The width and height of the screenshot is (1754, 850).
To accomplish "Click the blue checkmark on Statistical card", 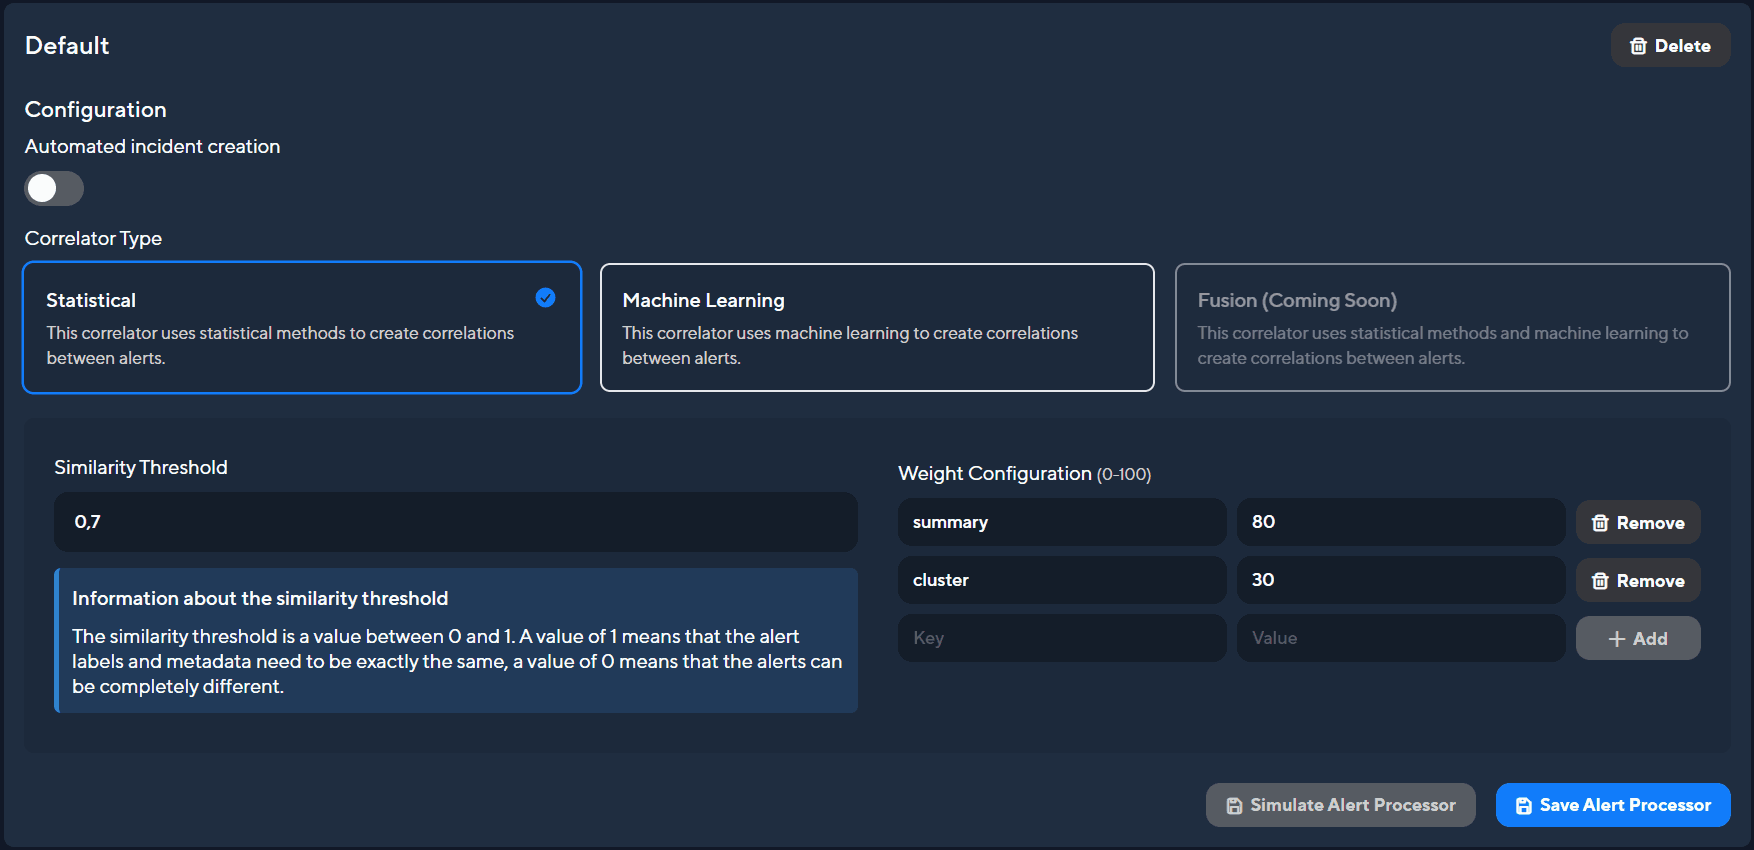I will [545, 298].
